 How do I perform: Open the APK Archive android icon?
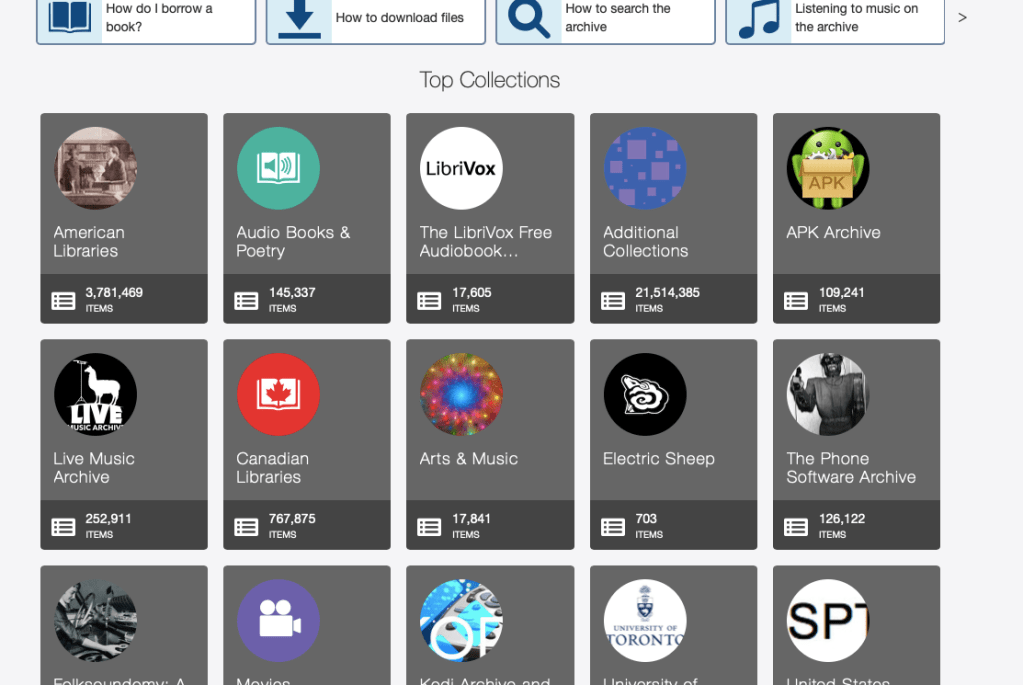(x=828, y=168)
